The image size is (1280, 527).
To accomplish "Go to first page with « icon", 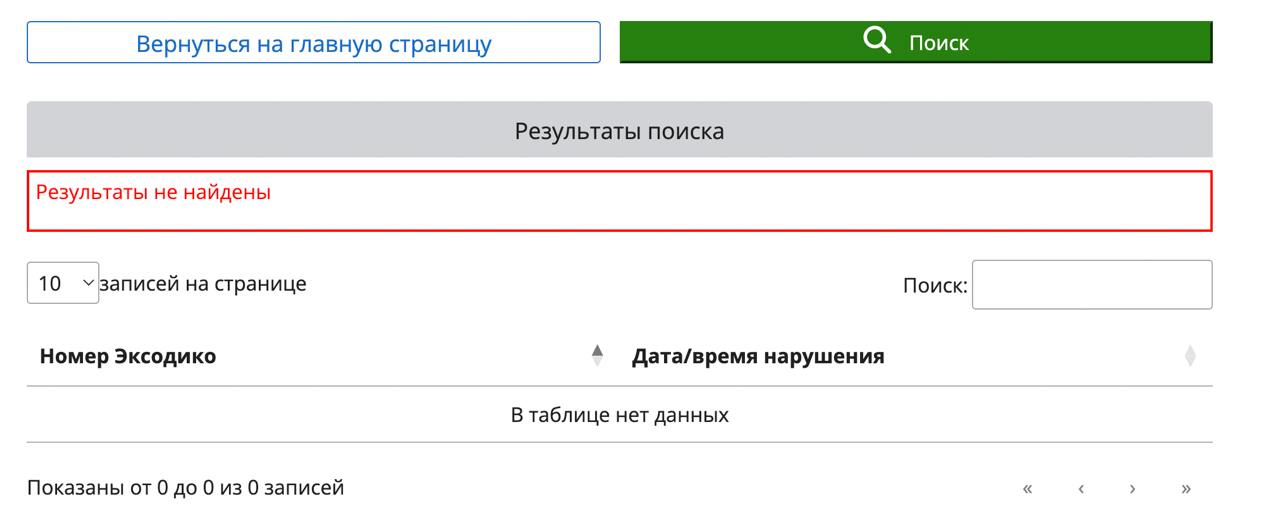I will pyautogui.click(x=1027, y=489).
